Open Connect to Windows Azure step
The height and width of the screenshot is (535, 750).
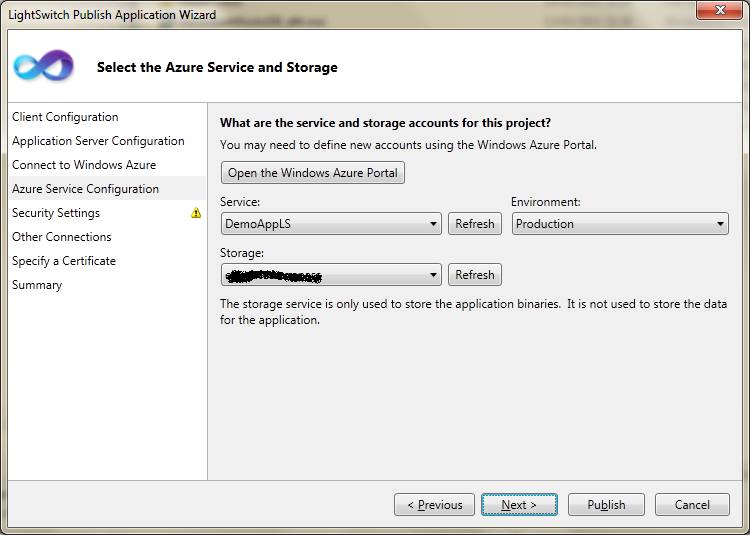[x=84, y=165]
